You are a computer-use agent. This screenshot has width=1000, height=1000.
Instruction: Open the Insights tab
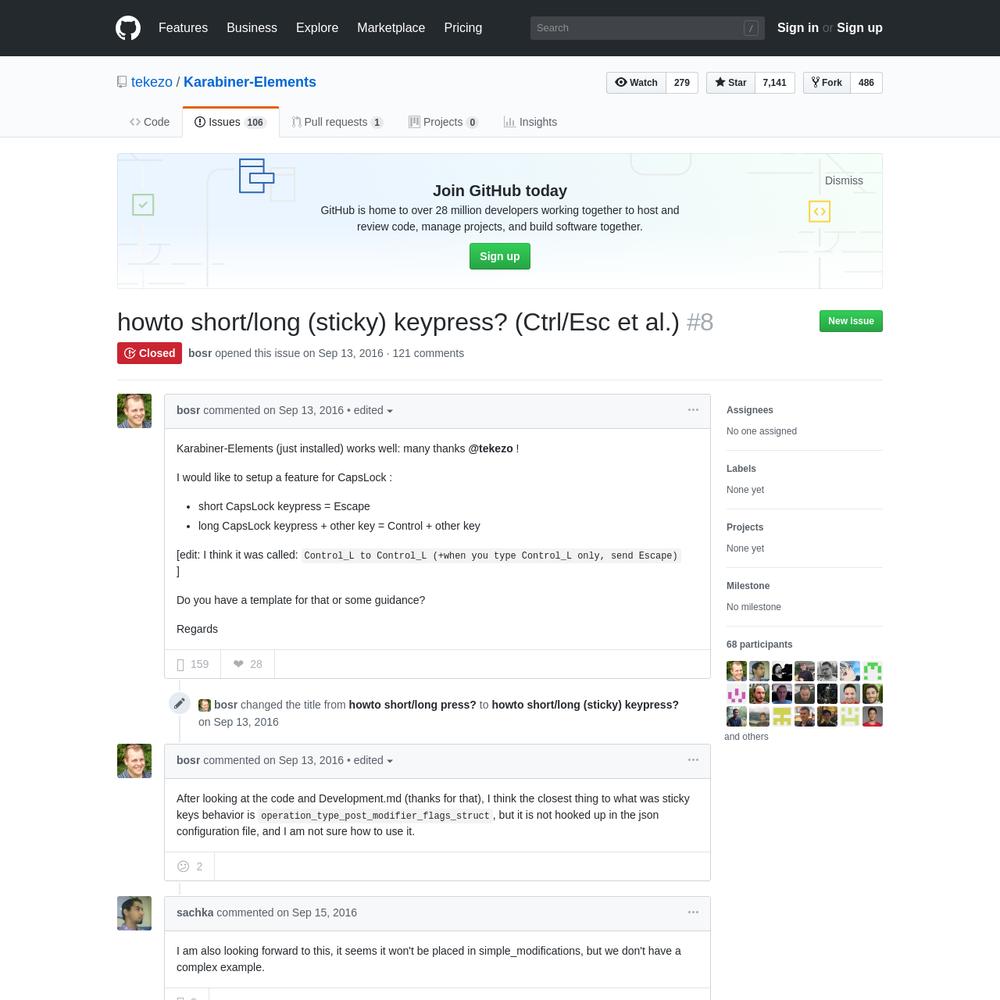530,122
